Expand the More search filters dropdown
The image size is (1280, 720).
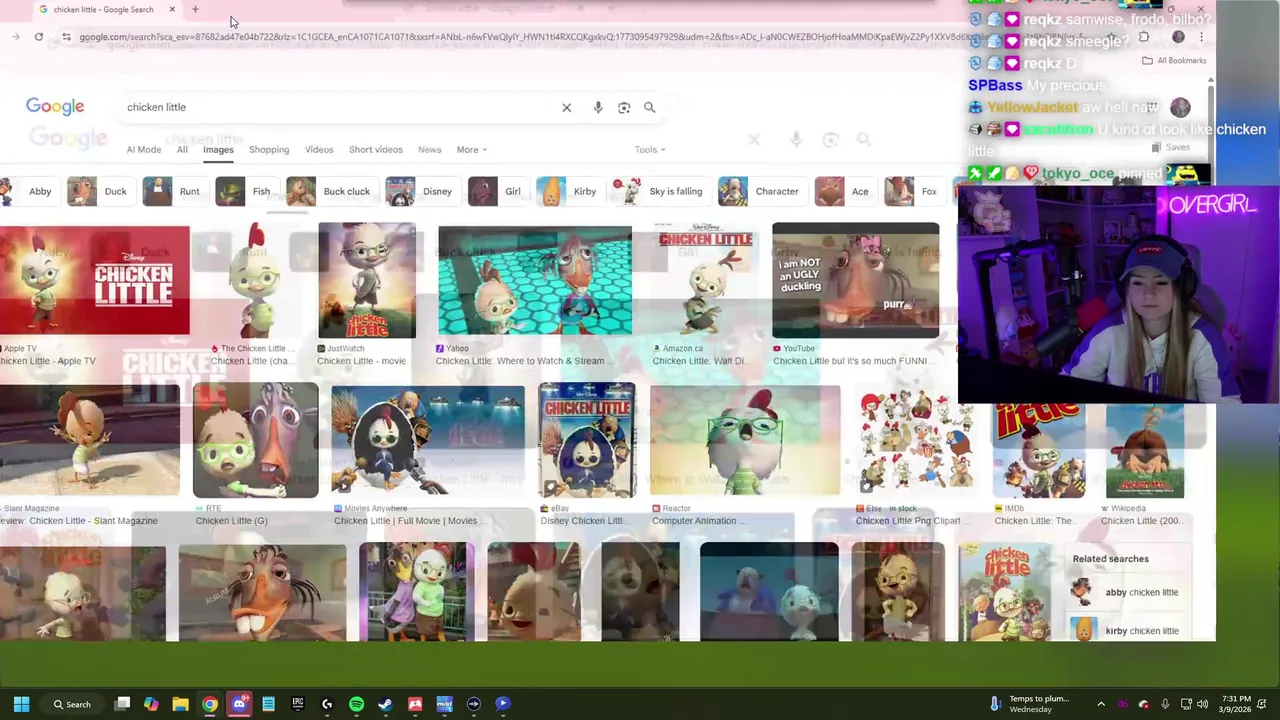[471, 150]
